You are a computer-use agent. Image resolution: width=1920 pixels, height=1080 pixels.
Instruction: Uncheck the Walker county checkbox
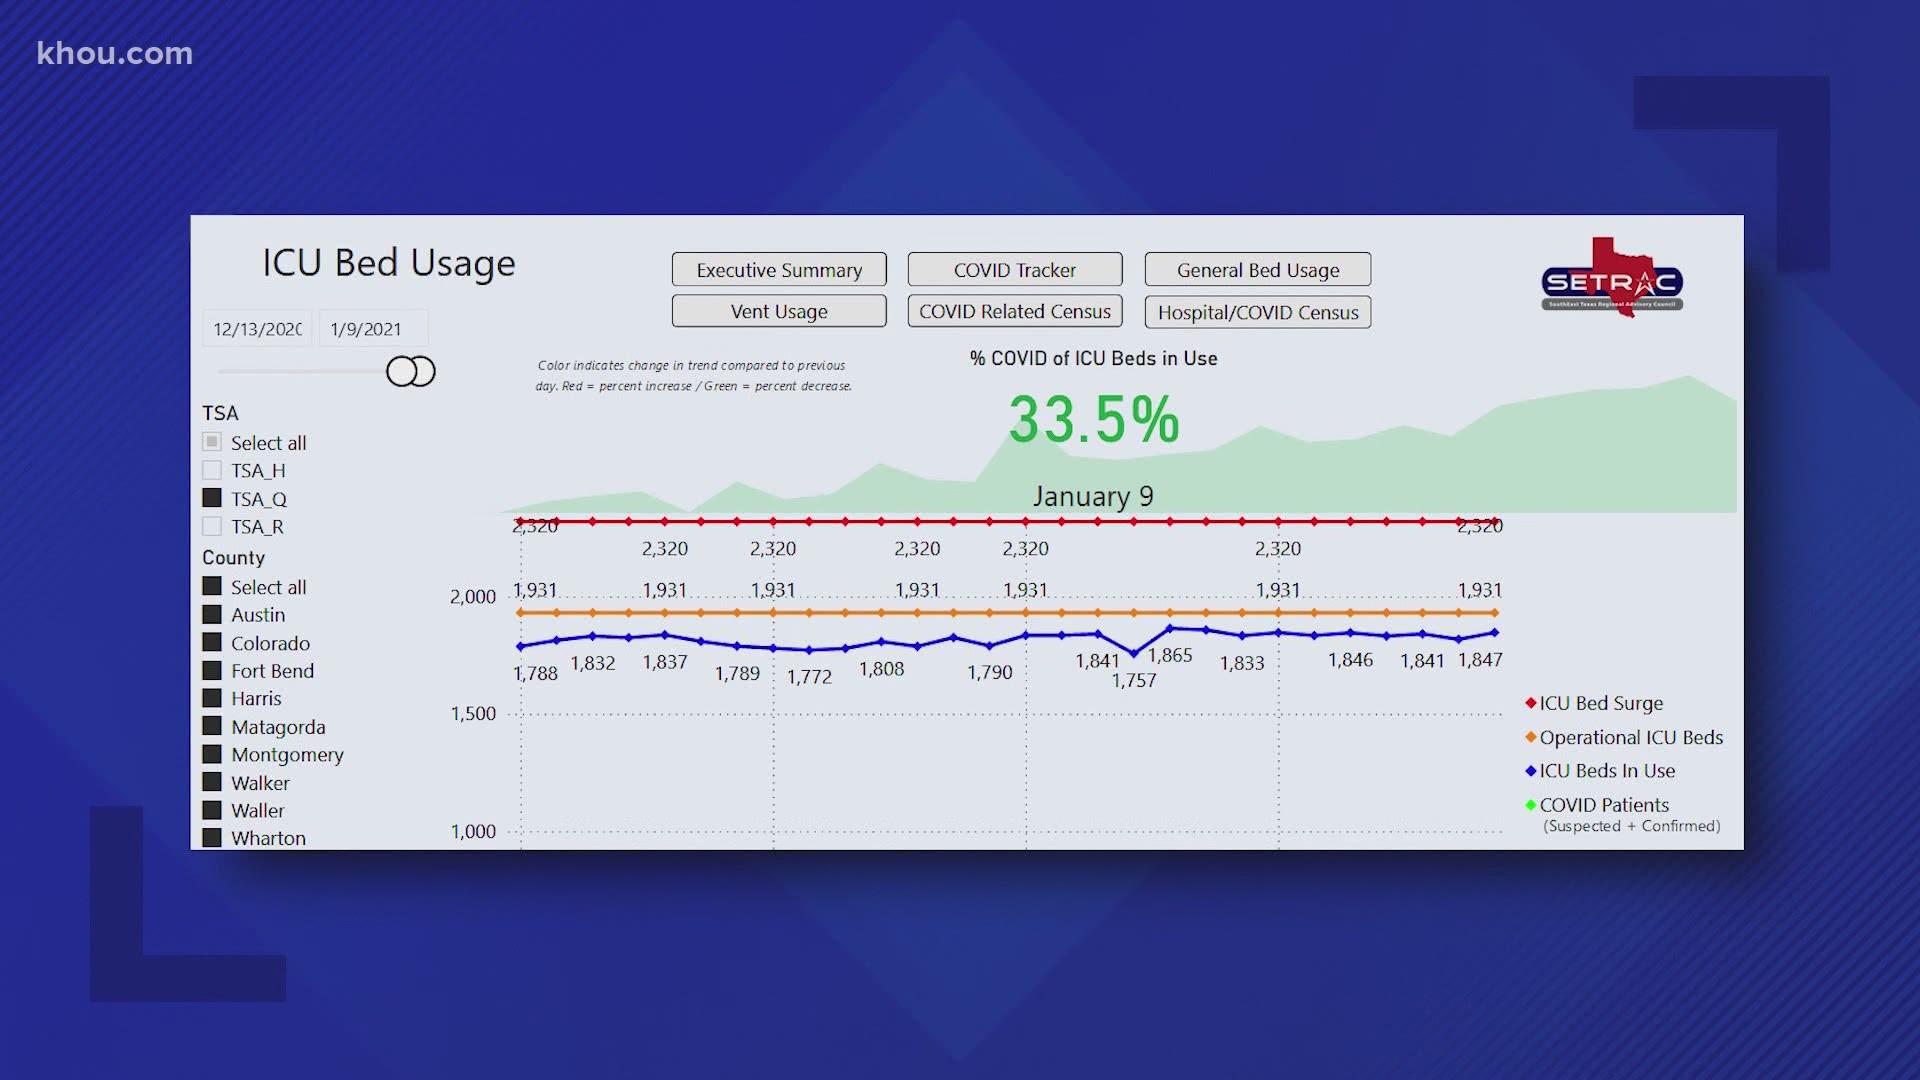point(212,782)
